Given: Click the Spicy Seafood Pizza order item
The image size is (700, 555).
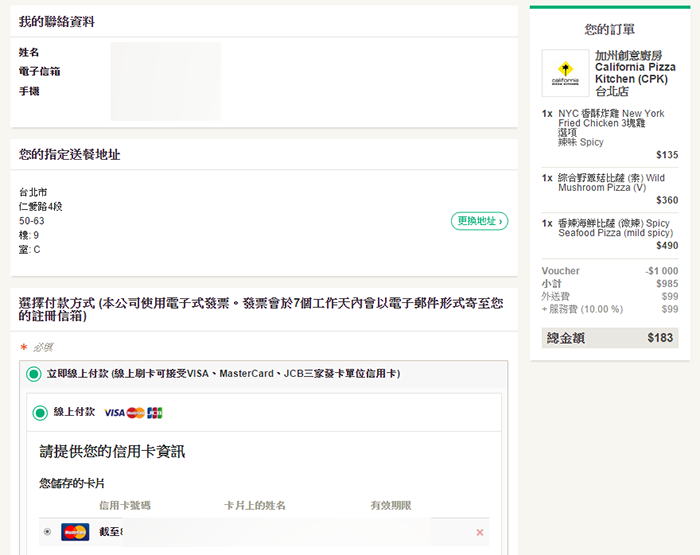Looking at the screenshot, I should (x=610, y=228).
